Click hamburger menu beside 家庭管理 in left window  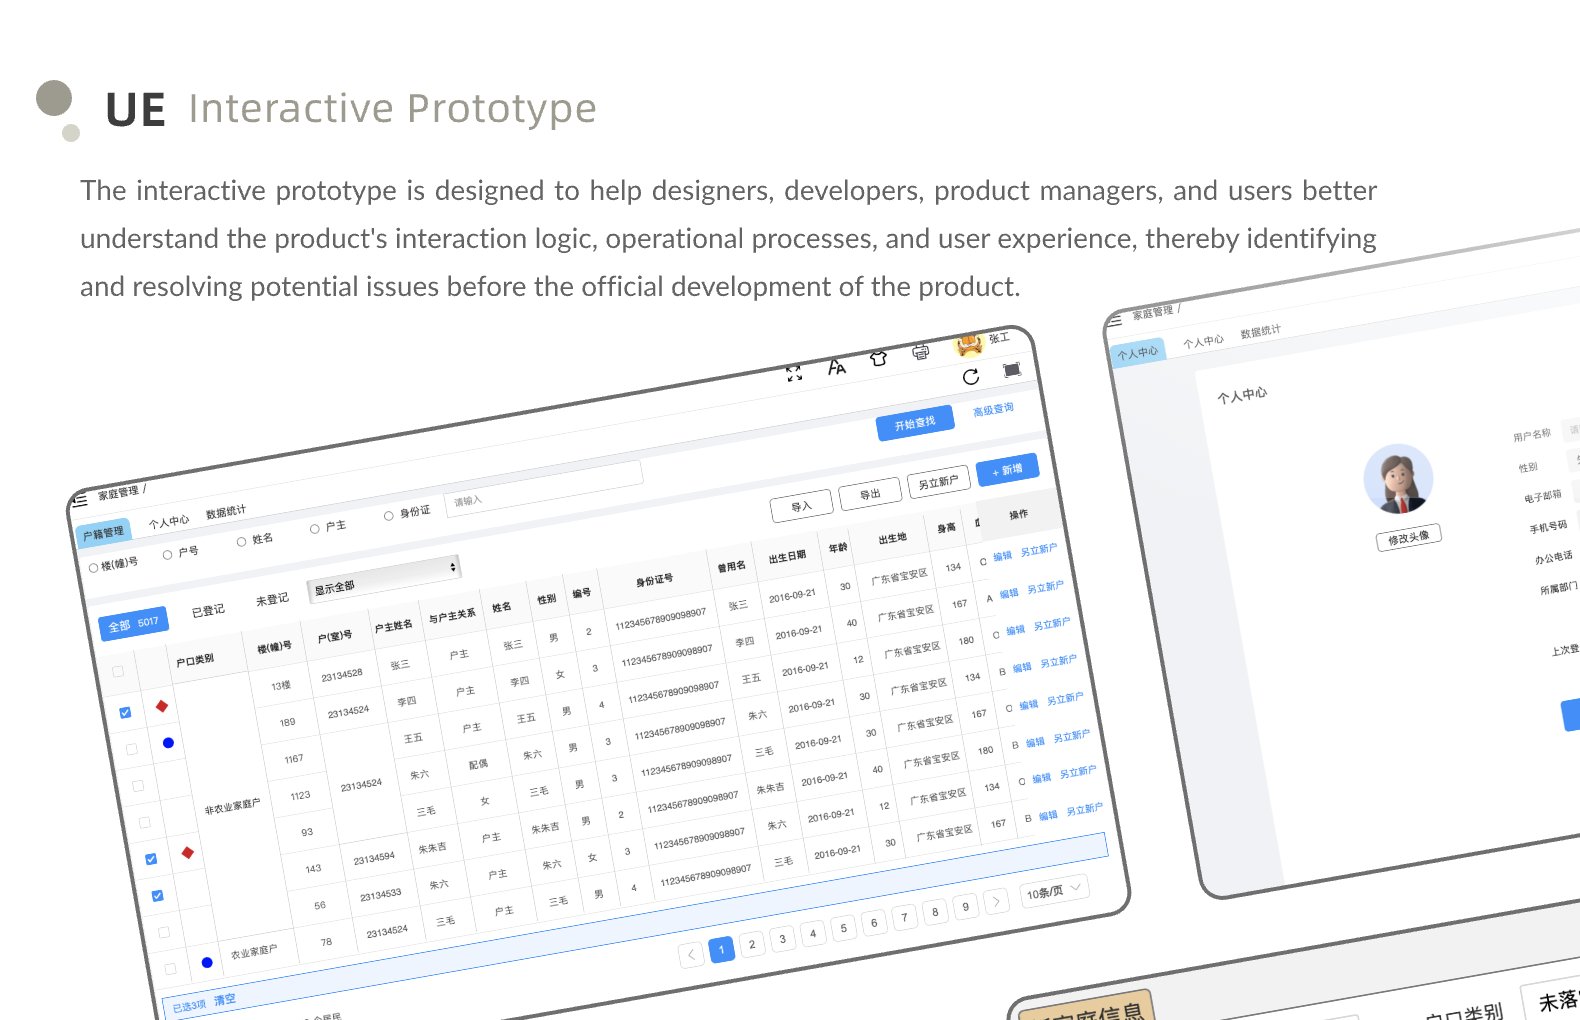(x=80, y=500)
